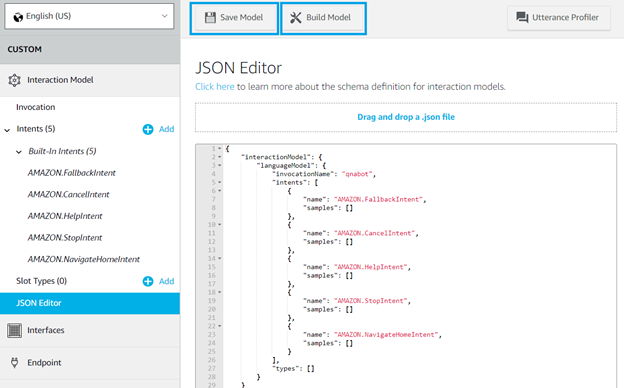Open the Utterance Profiler
Image resolution: width=624 pixels, height=388 pixels.
coord(559,18)
